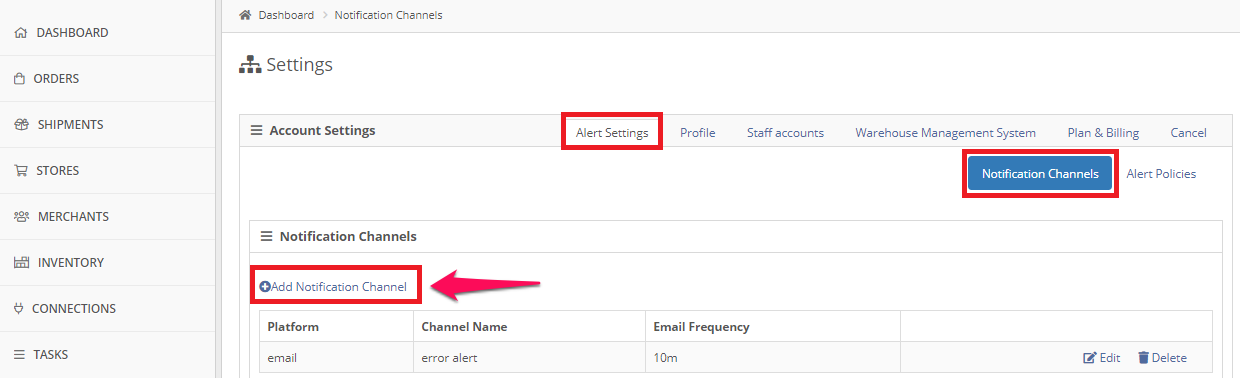Select the Warehouse Management System tab
The width and height of the screenshot is (1240, 378).
click(x=945, y=132)
